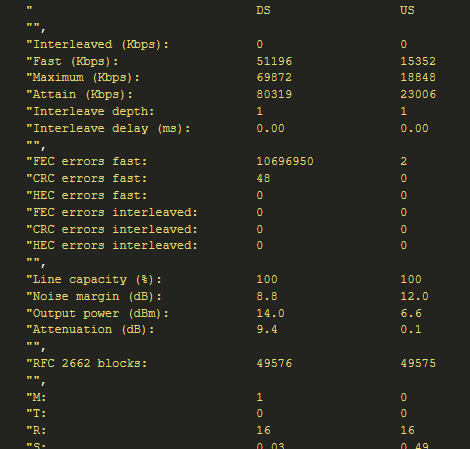Click the RFC 2662 blocks value 49576
470x449 pixels.
(x=274, y=363)
